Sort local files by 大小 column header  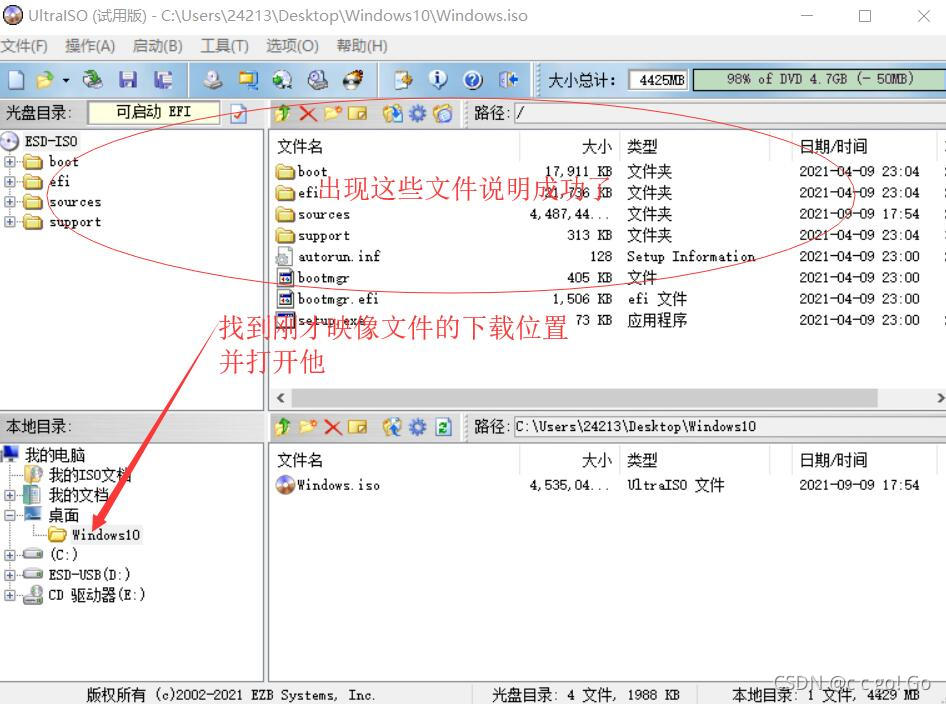point(597,460)
